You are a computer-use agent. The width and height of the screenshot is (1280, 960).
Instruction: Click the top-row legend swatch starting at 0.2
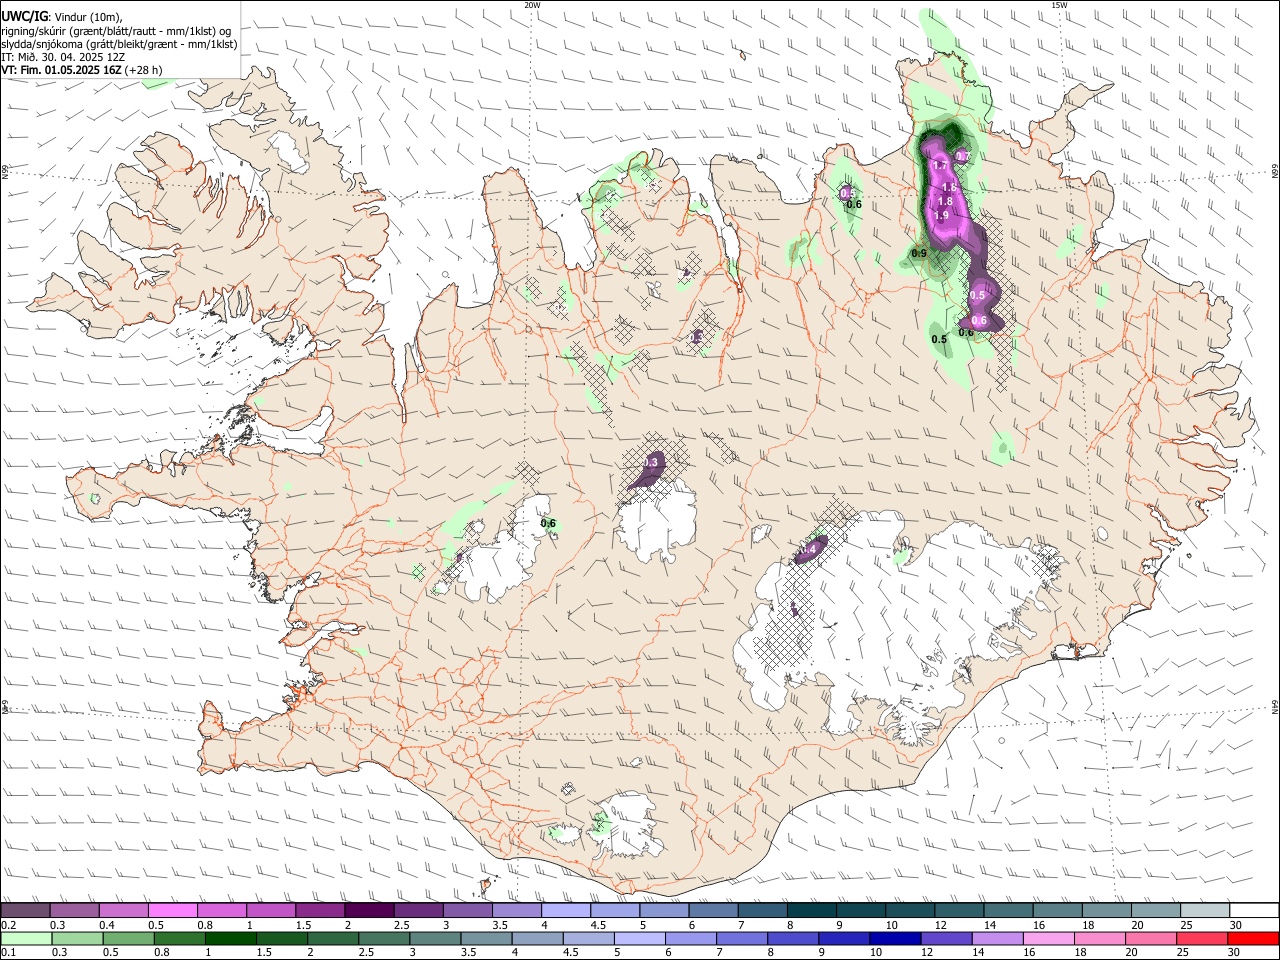[25, 911]
